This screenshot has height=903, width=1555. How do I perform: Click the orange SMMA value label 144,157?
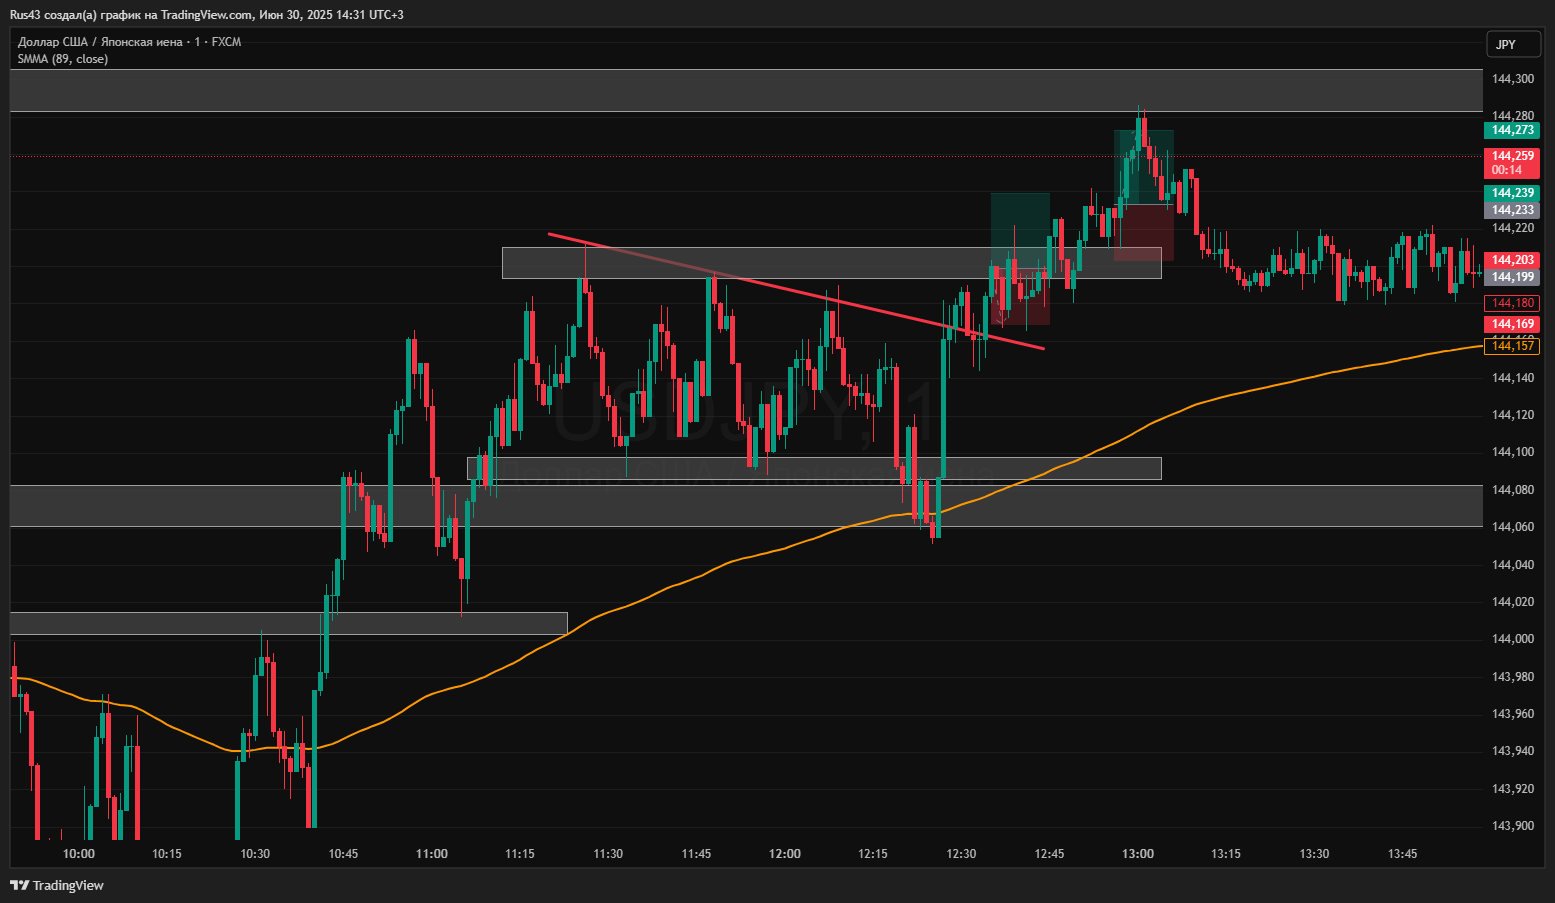pos(1512,346)
